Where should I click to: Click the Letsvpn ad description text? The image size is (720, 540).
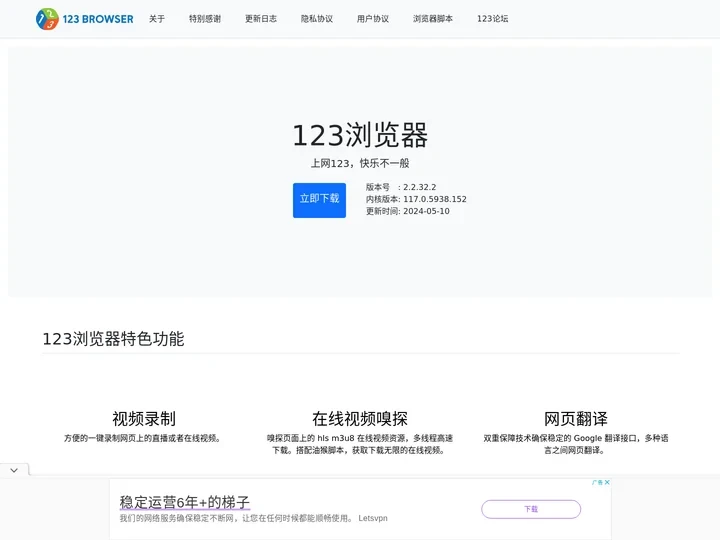pos(253,518)
